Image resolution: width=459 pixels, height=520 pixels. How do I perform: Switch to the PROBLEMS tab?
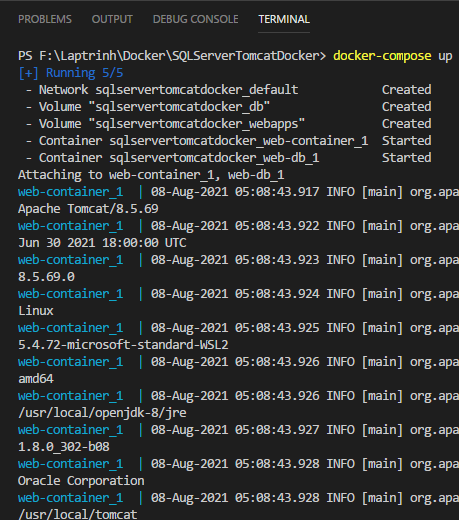click(x=45, y=19)
